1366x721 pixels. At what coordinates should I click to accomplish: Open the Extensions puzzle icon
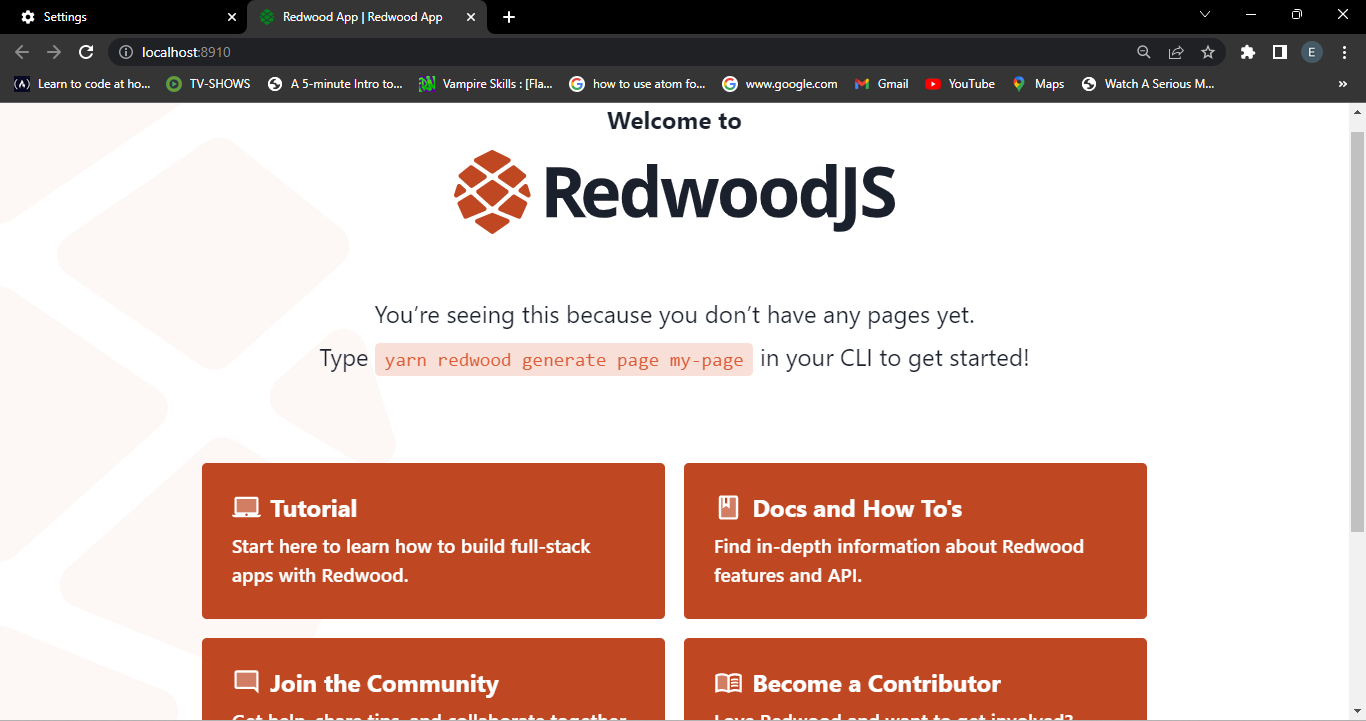tap(1247, 52)
